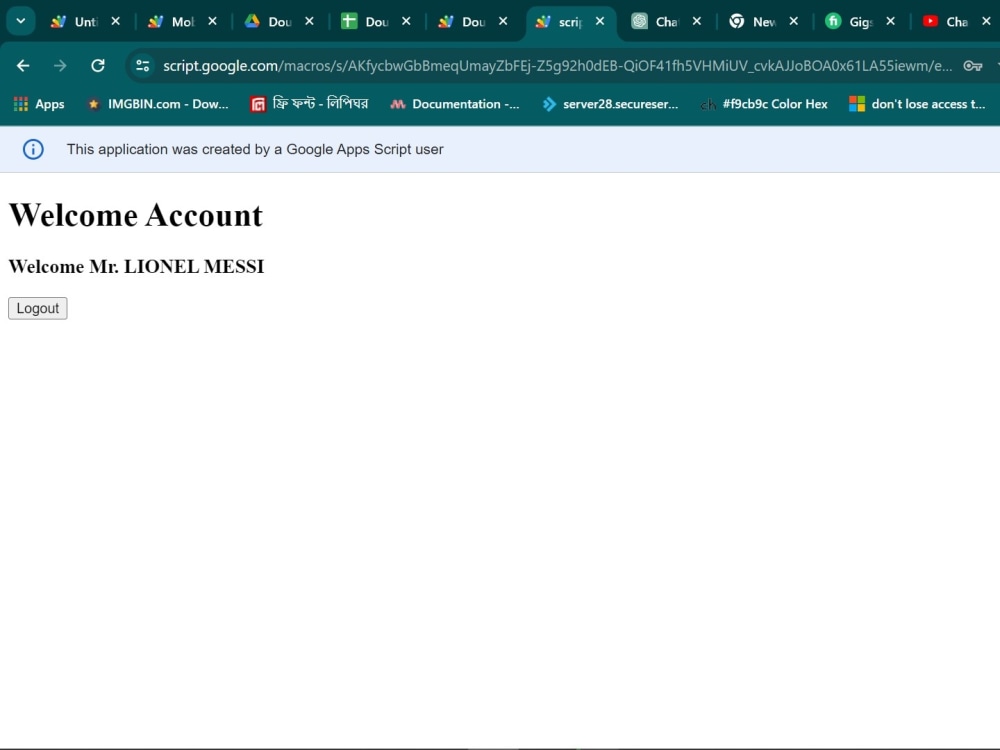Close the Fiverr Gigs tab
This screenshot has height=750, width=1000.
pyautogui.click(x=891, y=21)
